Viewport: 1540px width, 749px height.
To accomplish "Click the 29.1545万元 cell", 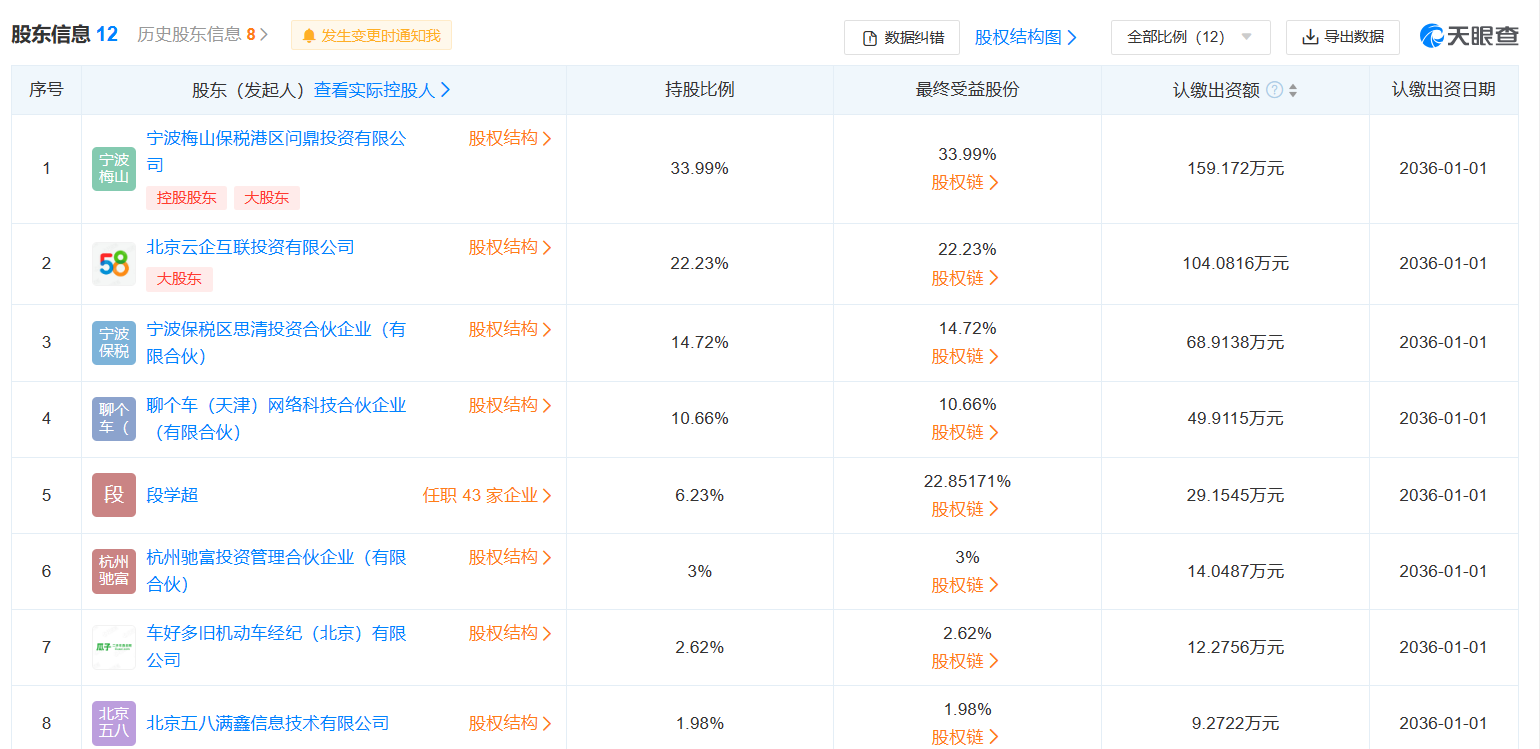I will click(1236, 495).
